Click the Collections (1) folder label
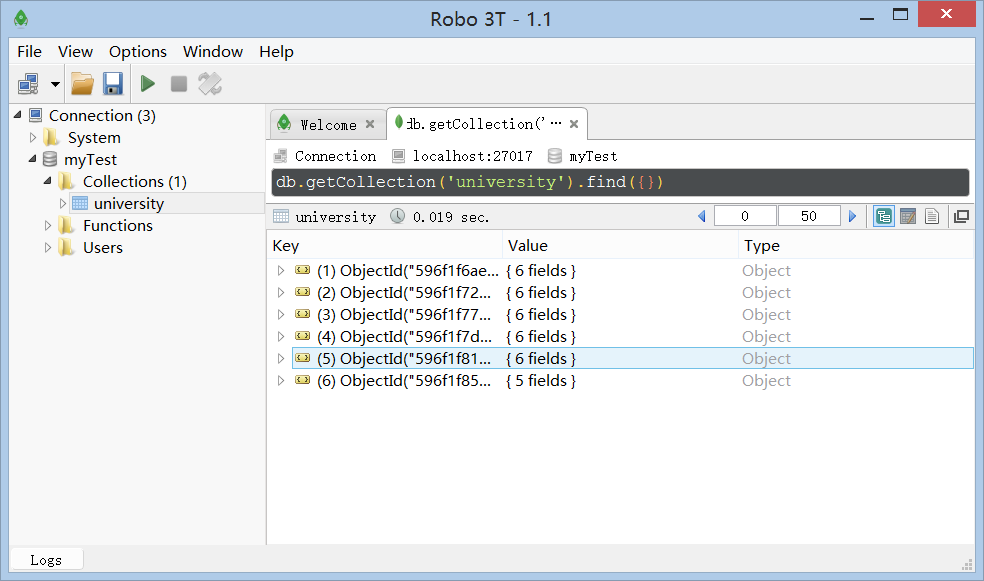The height and width of the screenshot is (581, 984). point(135,181)
